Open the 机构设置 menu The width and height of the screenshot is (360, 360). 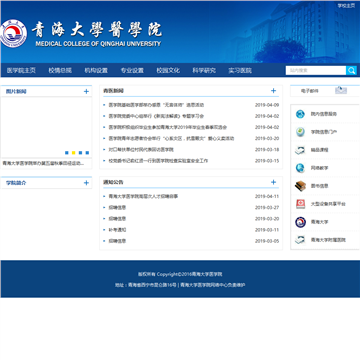point(96,71)
